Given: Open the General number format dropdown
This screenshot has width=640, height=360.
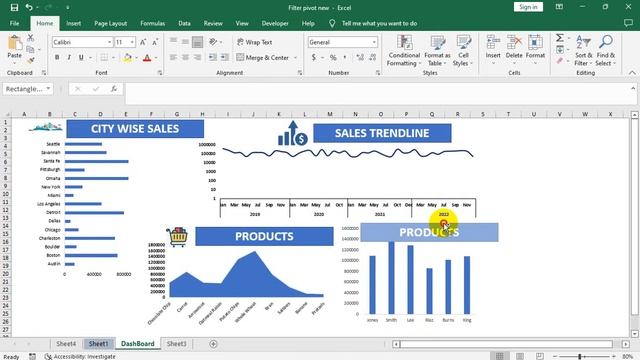Looking at the screenshot, I should click(x=374, y=42).
